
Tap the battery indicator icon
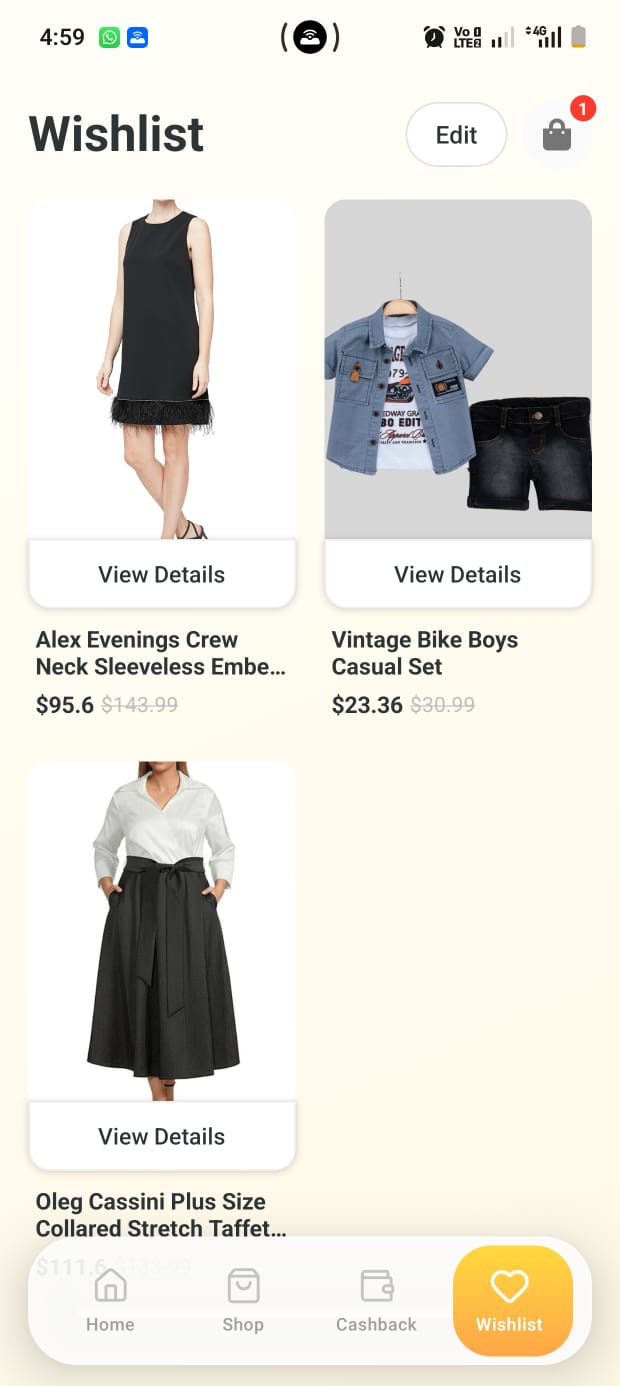pos(578,38)
